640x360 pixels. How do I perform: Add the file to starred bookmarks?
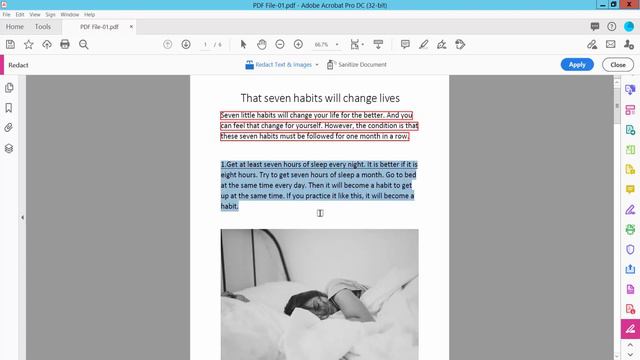click(x=29, y=44)
